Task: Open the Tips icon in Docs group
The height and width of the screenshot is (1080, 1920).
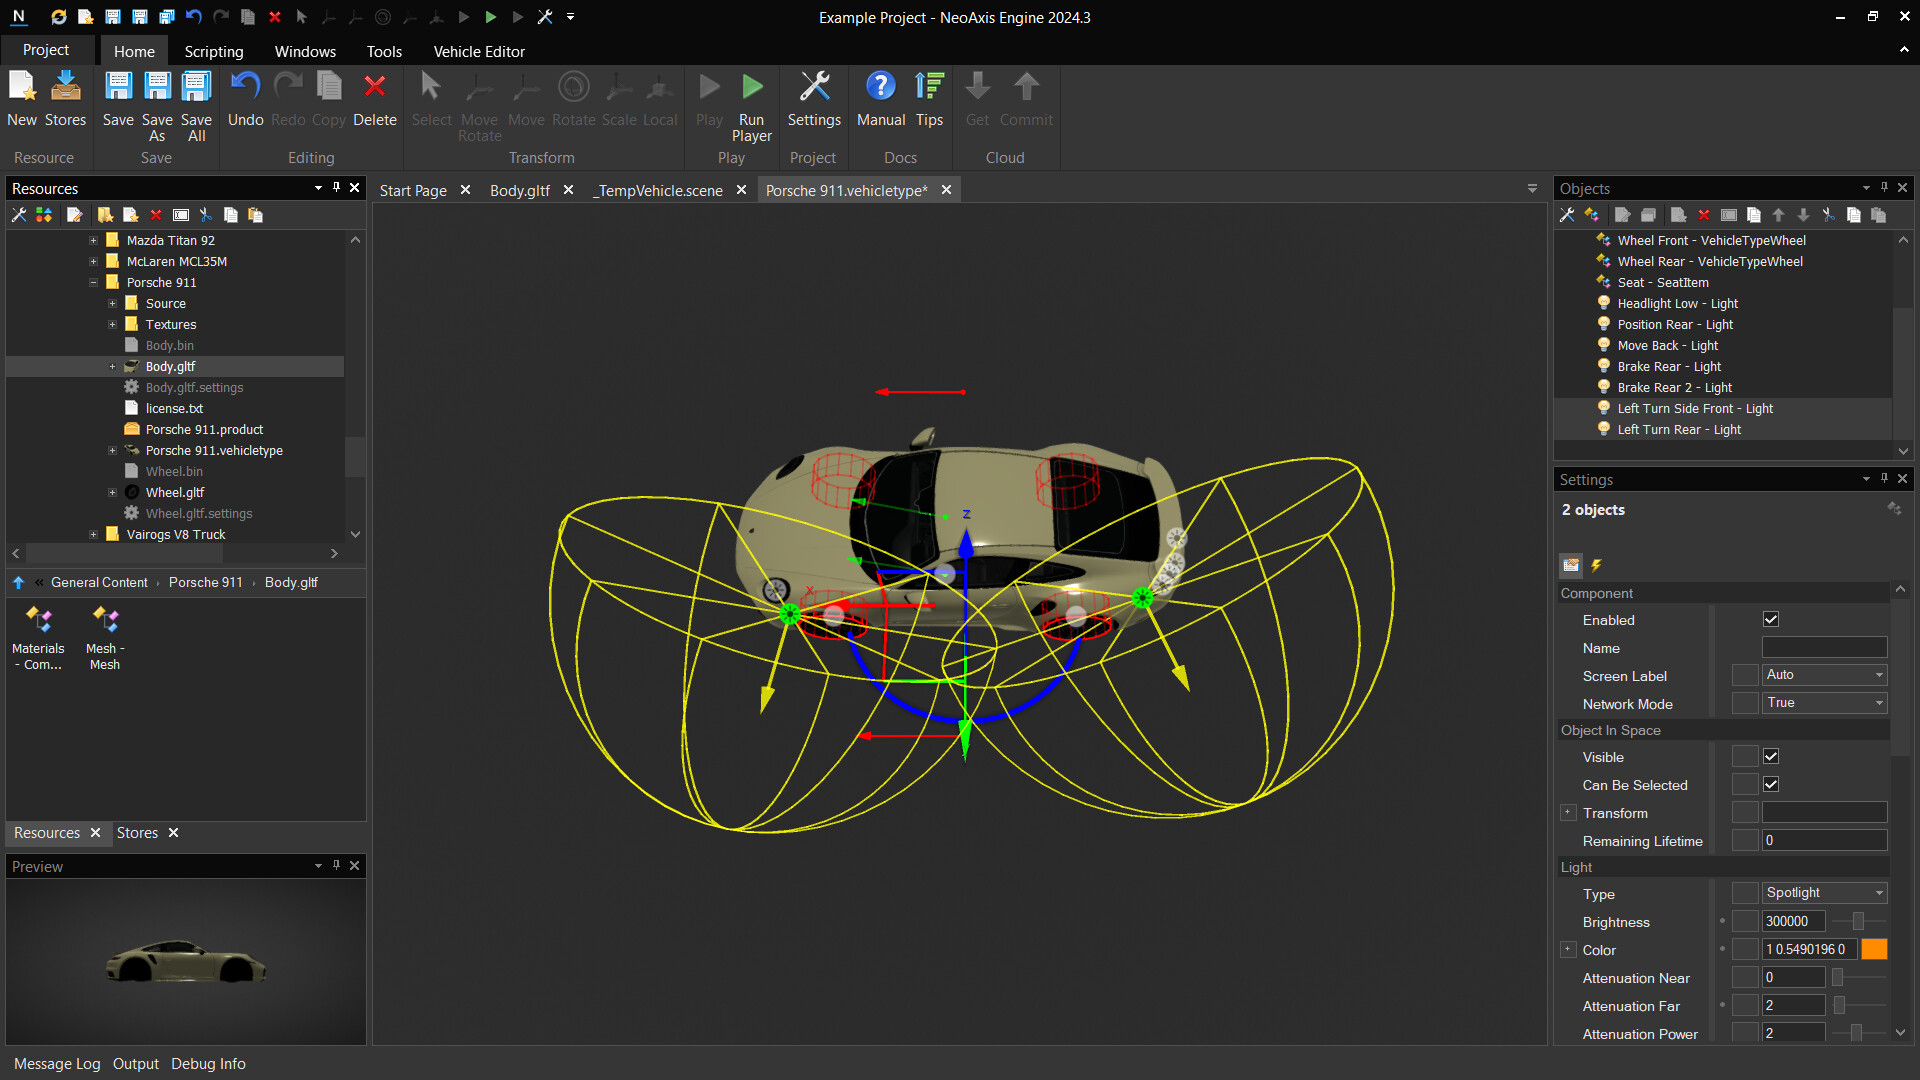Action: (x=929, y=88)
